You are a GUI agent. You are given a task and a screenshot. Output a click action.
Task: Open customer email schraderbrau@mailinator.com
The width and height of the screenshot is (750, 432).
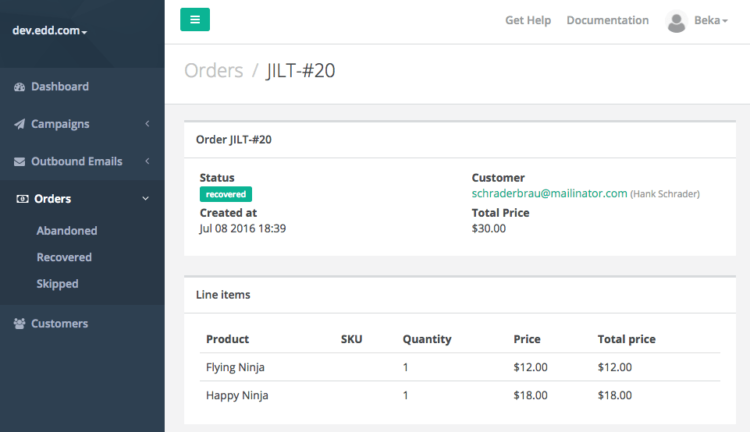(549, 193)
